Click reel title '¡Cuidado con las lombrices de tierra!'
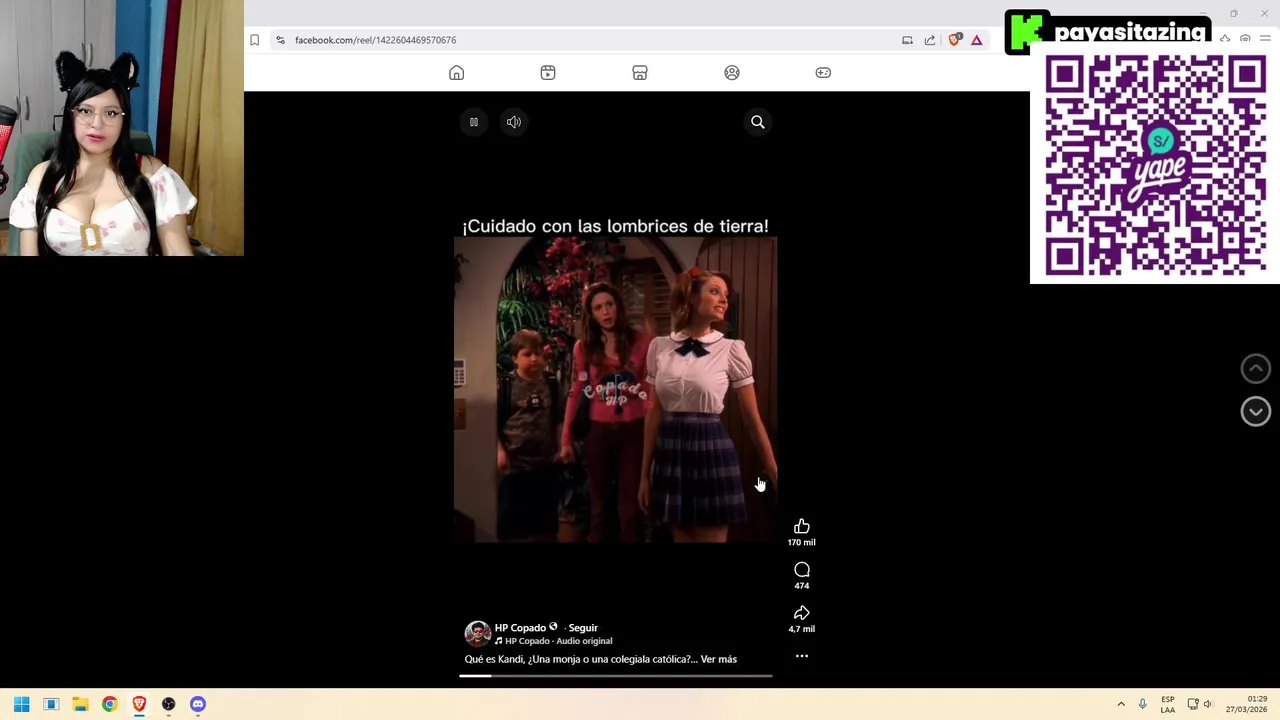Viewport: 1280px width, 720px height. [x=615, y=226]
